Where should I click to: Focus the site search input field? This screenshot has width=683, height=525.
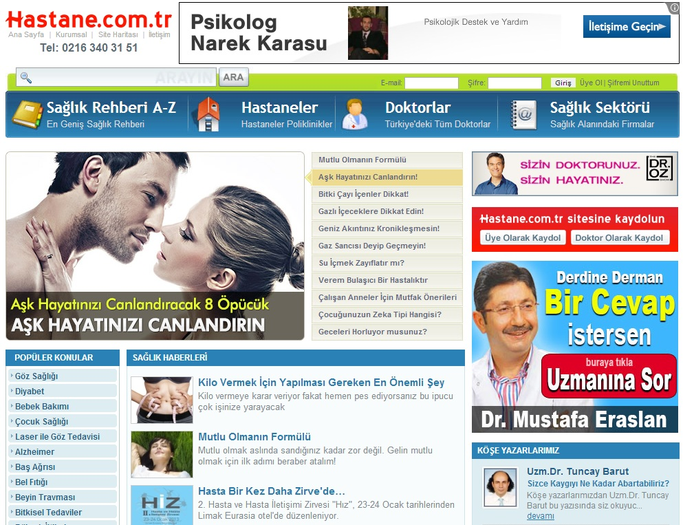tap(116, 78)
